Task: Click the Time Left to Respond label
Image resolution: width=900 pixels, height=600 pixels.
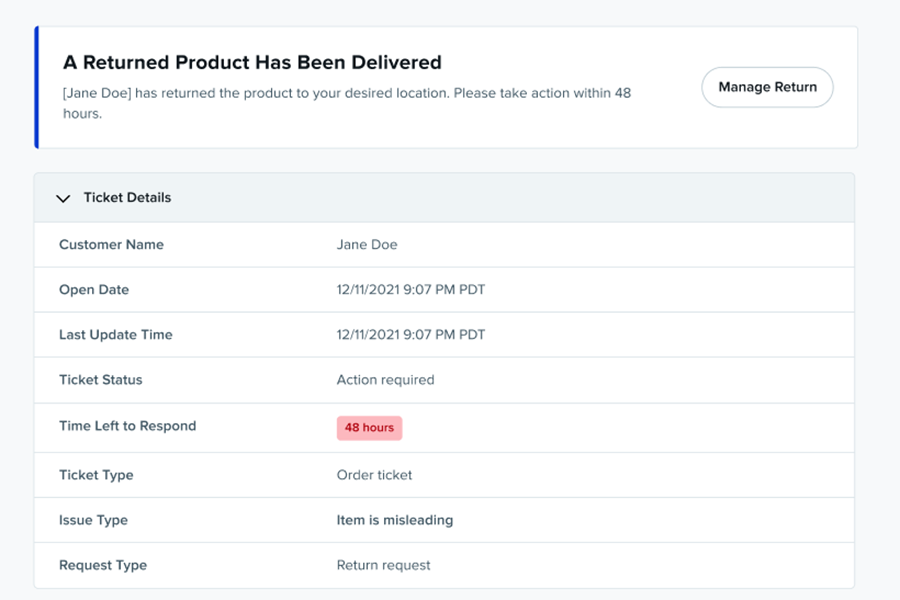Action: pos(128,426)
